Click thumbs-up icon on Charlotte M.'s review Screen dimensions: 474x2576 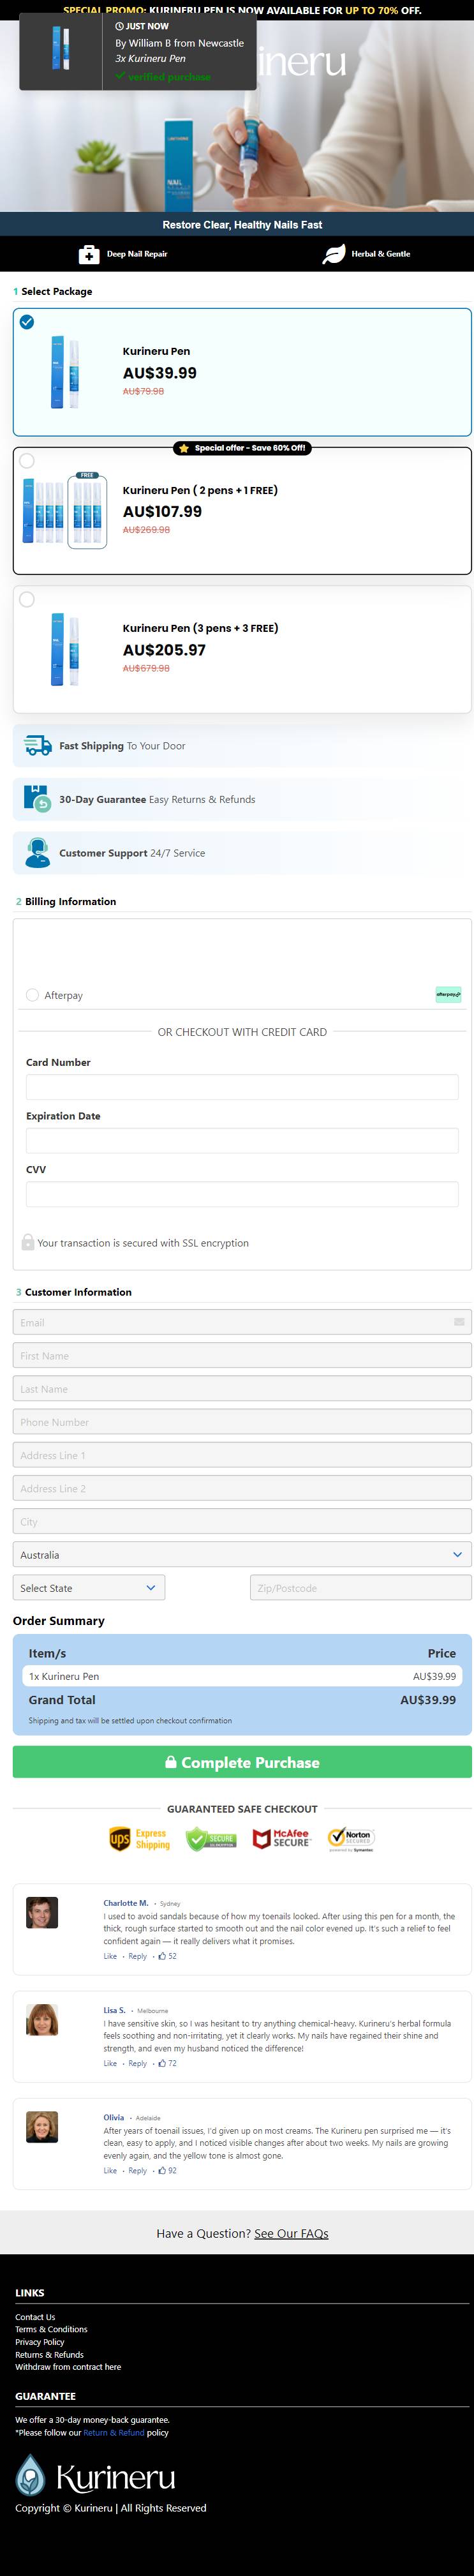162,1956
